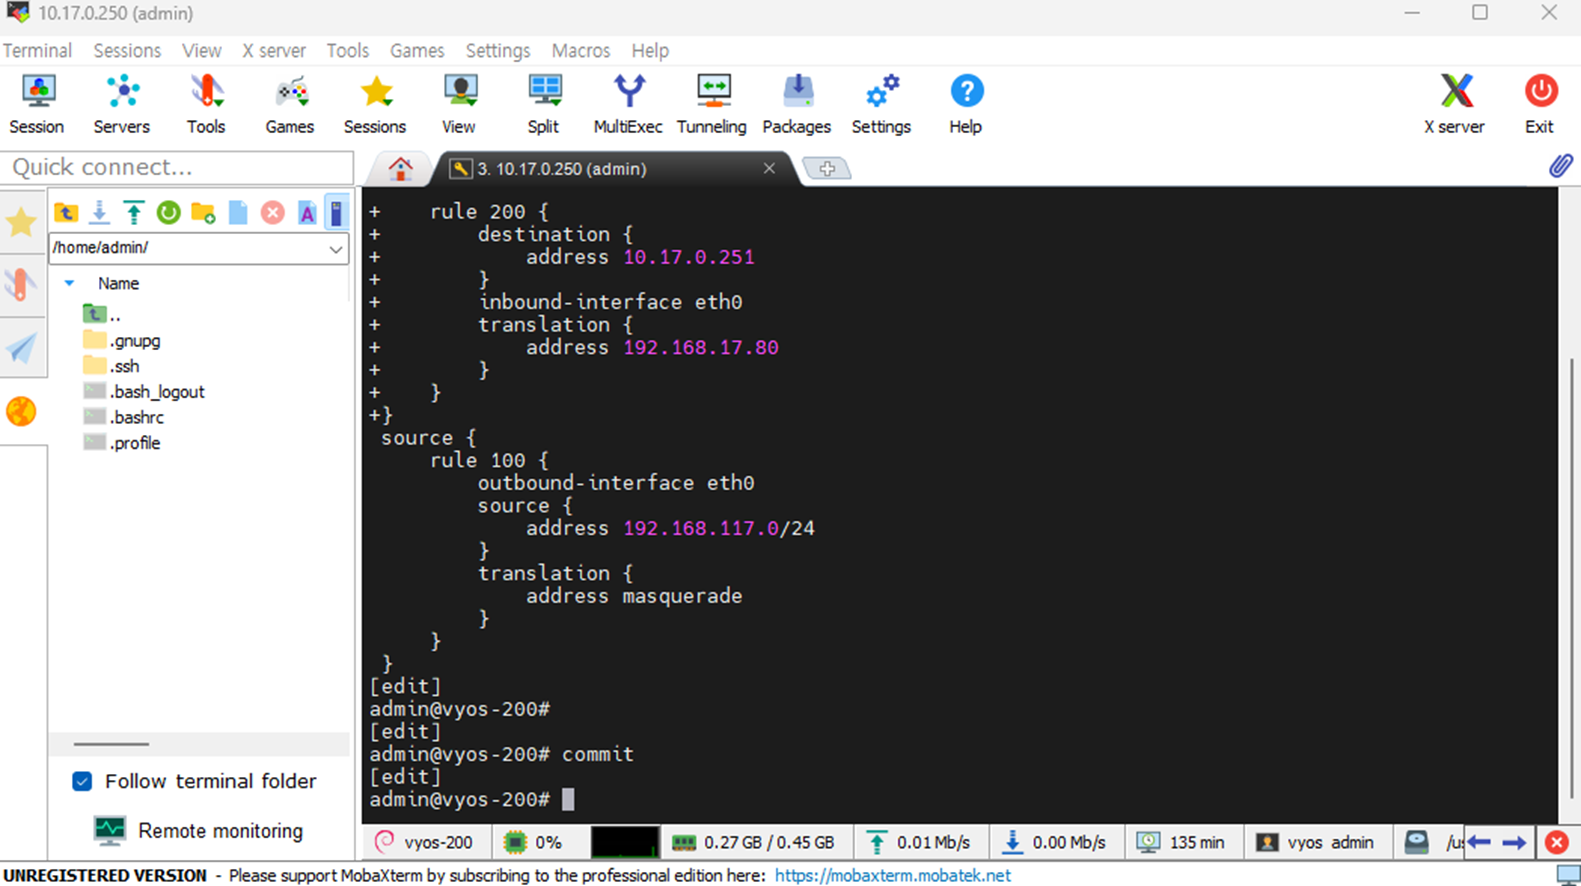Start the X server icon
1581x886 pixels.
tap(1455, 104)
